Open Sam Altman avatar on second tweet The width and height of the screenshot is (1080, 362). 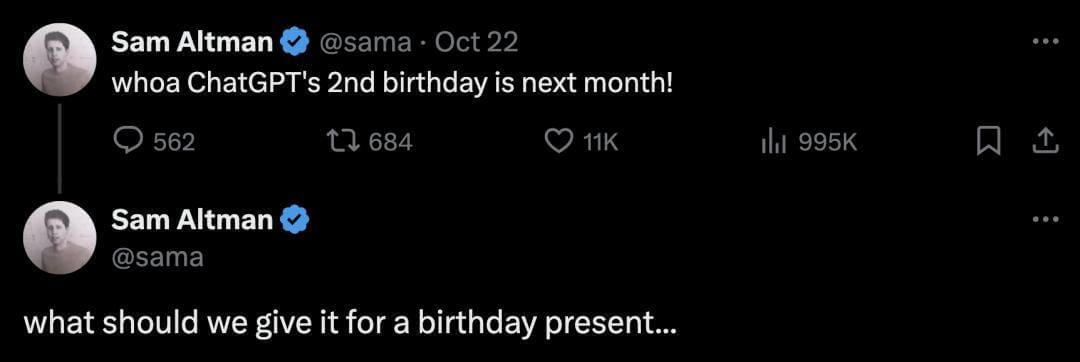pyautogui.click(x=60, y=238)
